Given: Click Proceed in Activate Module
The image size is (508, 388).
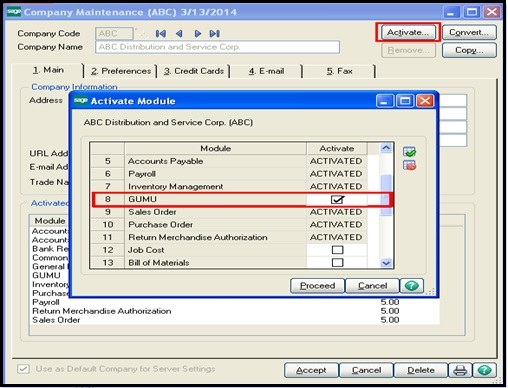Looking at the screenshot, I should tap(317, 286).
